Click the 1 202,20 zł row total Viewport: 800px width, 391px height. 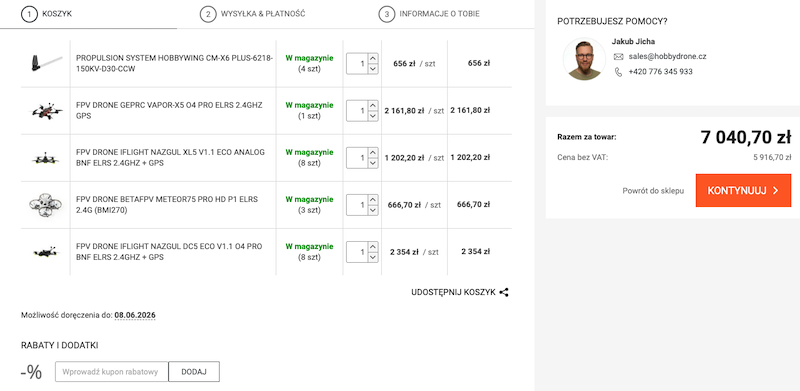click(470, 158)
